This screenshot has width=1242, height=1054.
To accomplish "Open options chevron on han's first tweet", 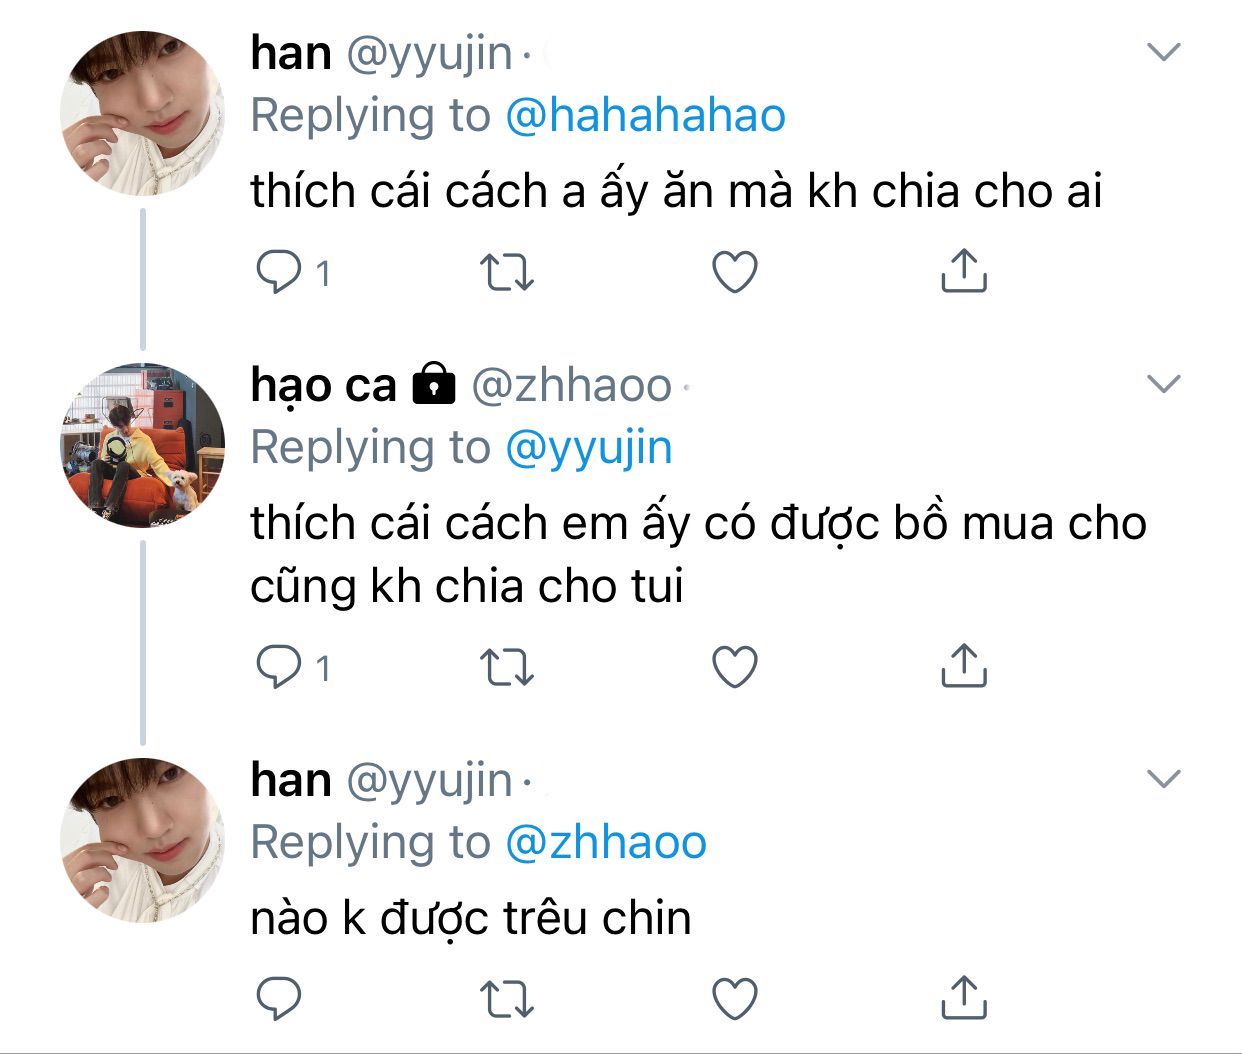I will tap(1164, 52).
